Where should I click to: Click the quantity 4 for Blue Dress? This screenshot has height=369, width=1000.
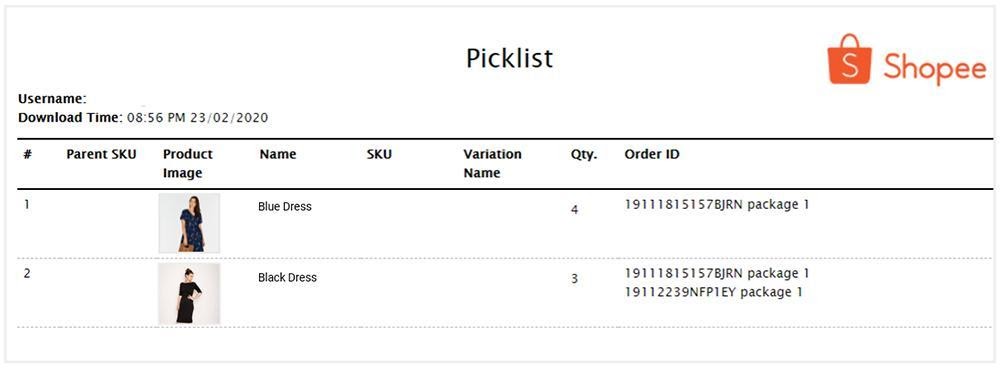coord(575,209)
